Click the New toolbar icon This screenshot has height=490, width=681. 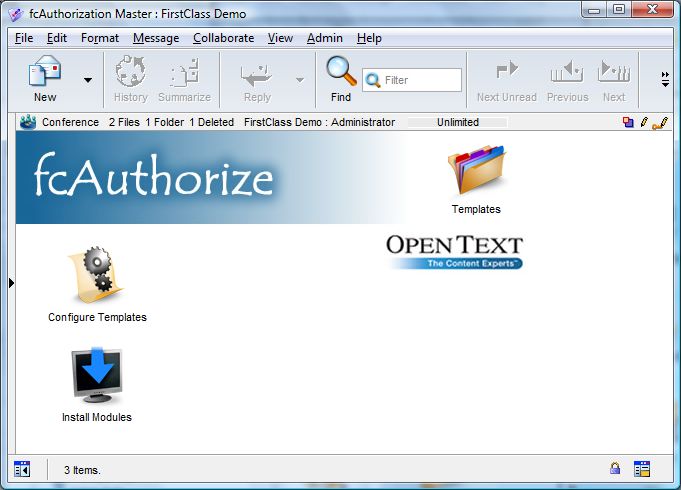click(45, 72)
